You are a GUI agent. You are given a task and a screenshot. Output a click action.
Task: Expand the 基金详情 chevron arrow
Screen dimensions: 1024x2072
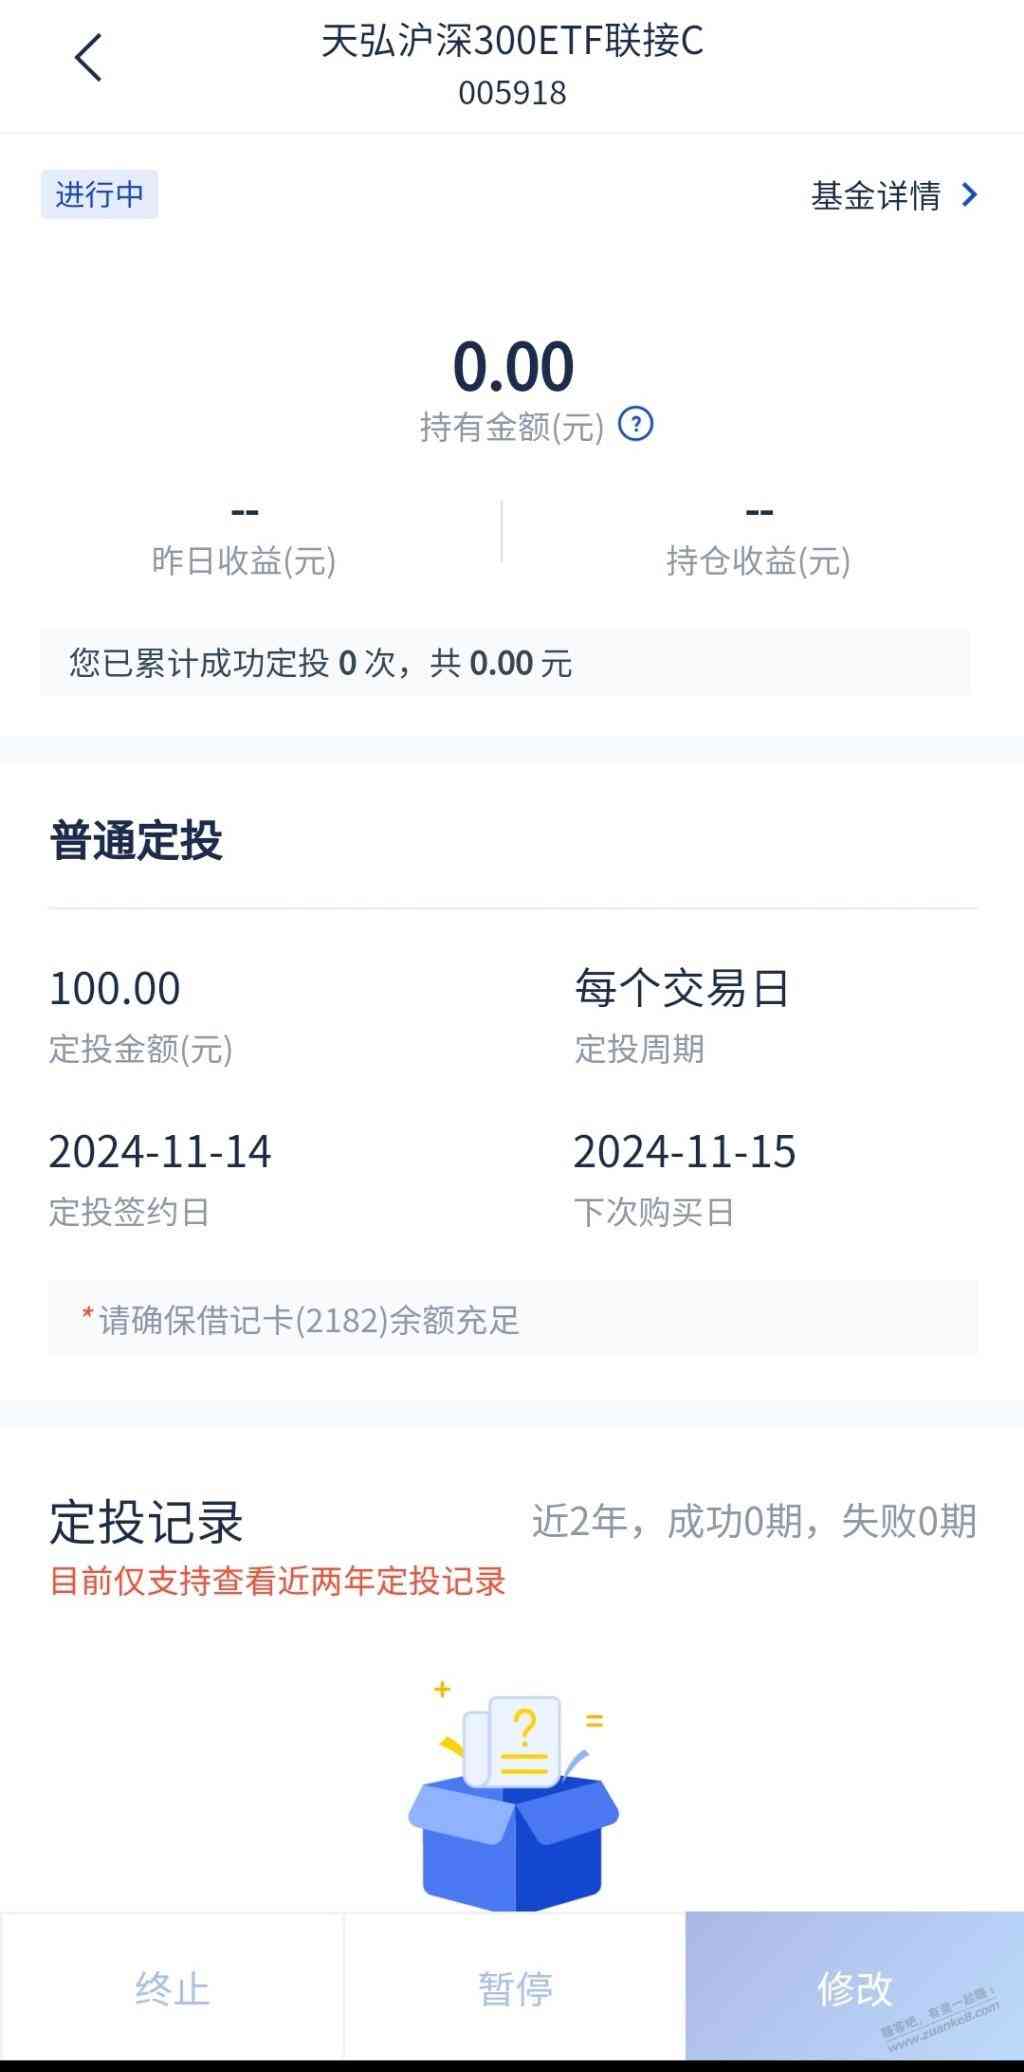tap(968, 195)
